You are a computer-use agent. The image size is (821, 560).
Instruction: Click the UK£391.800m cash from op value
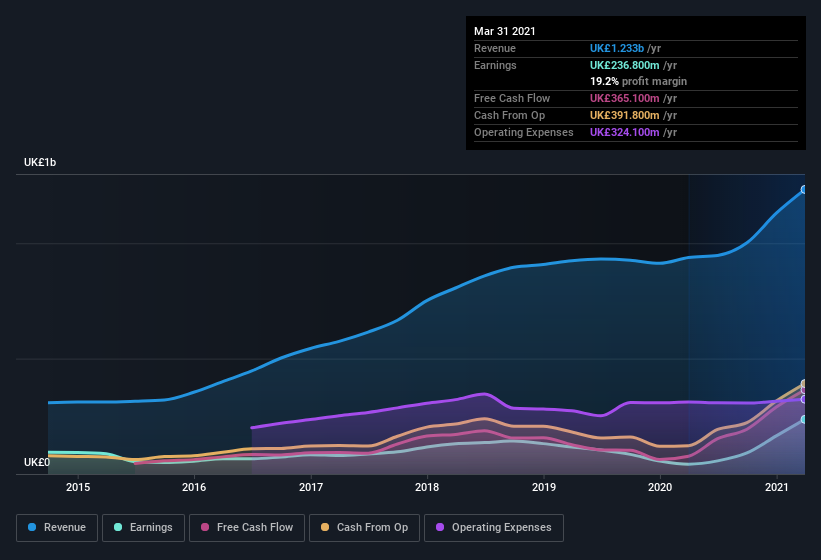(625, 115)
